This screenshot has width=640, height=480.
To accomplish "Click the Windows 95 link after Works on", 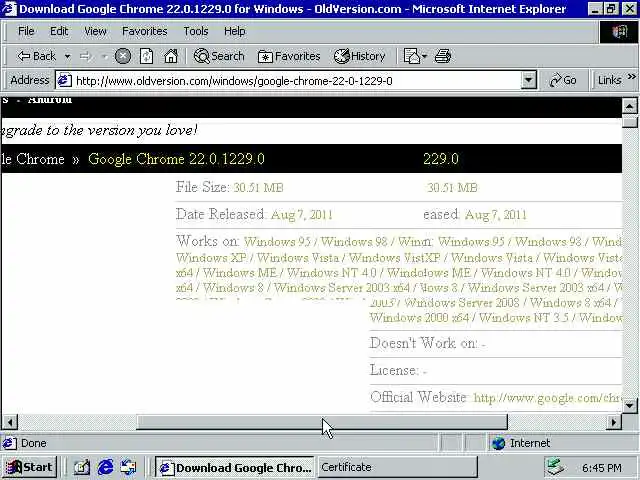I will coord(277,242).
